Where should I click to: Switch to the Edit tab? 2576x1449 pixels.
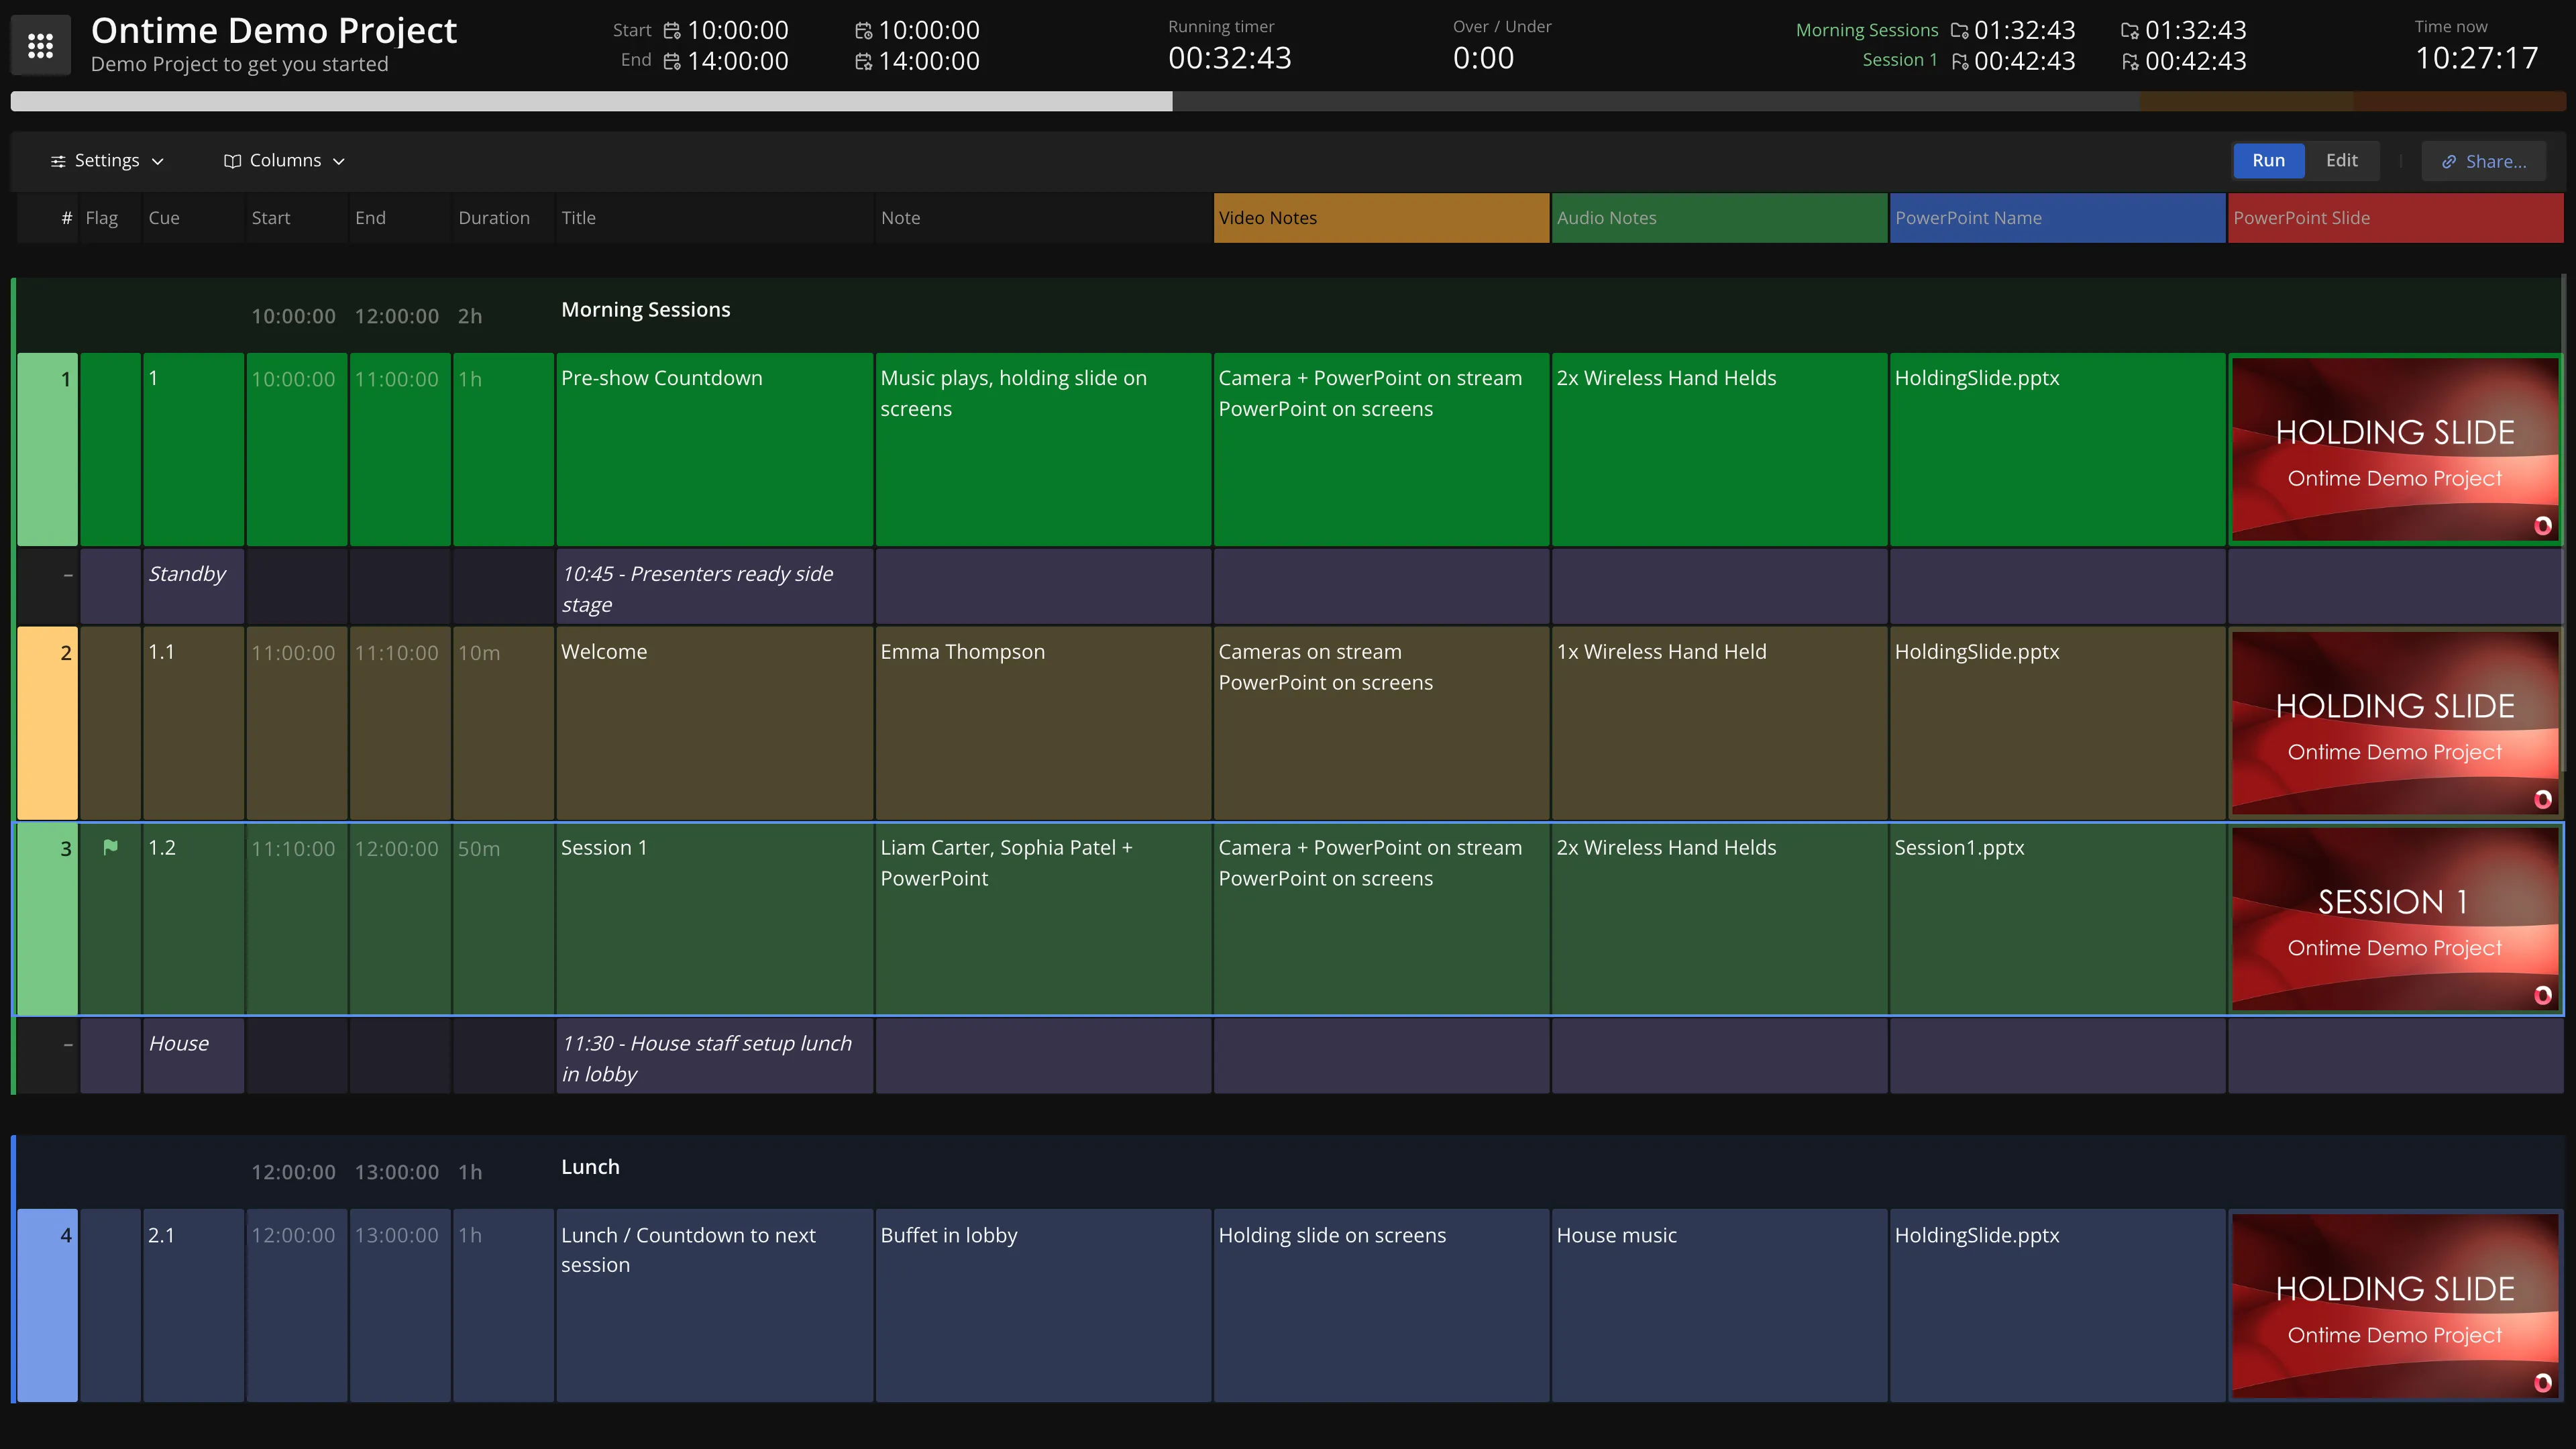tap(2342, 160)
